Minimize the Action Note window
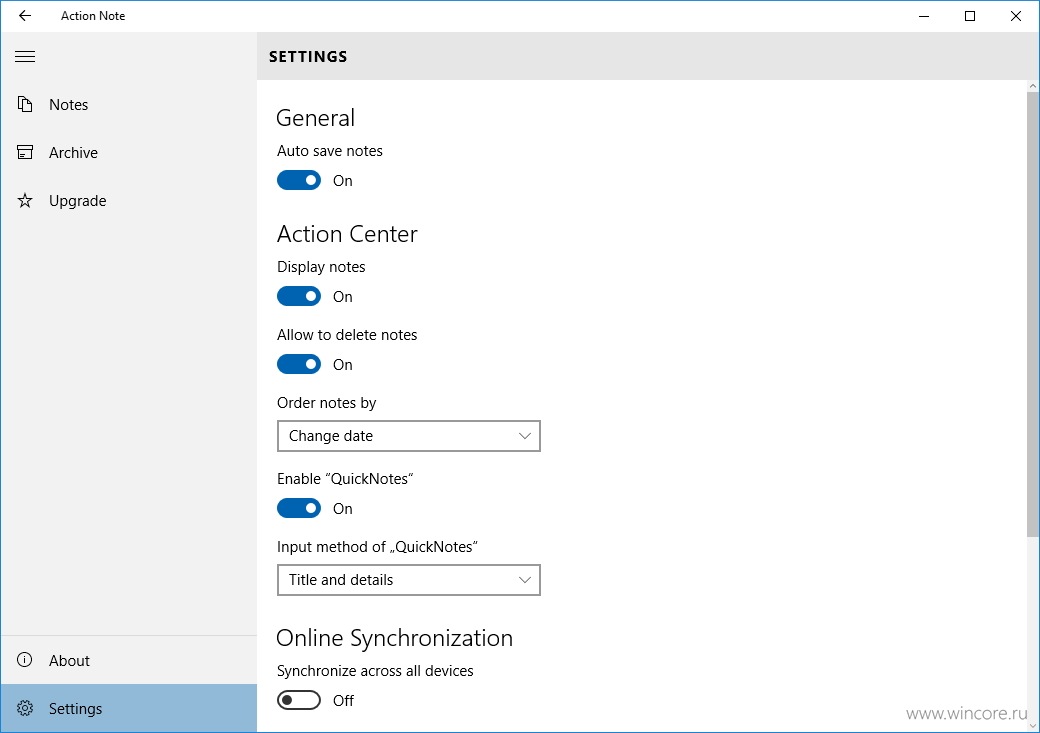Screen dimensions: 1040x733 tap(924, 16)
